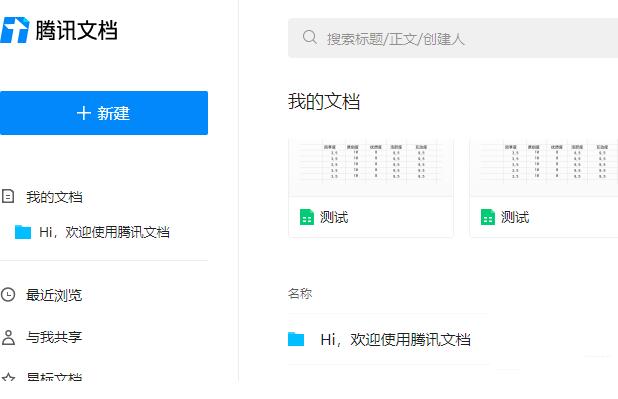Open list row Hi，欢迎使用腾讯文档 folder
Screen dimensions: 618x399
tap(388, 339)
